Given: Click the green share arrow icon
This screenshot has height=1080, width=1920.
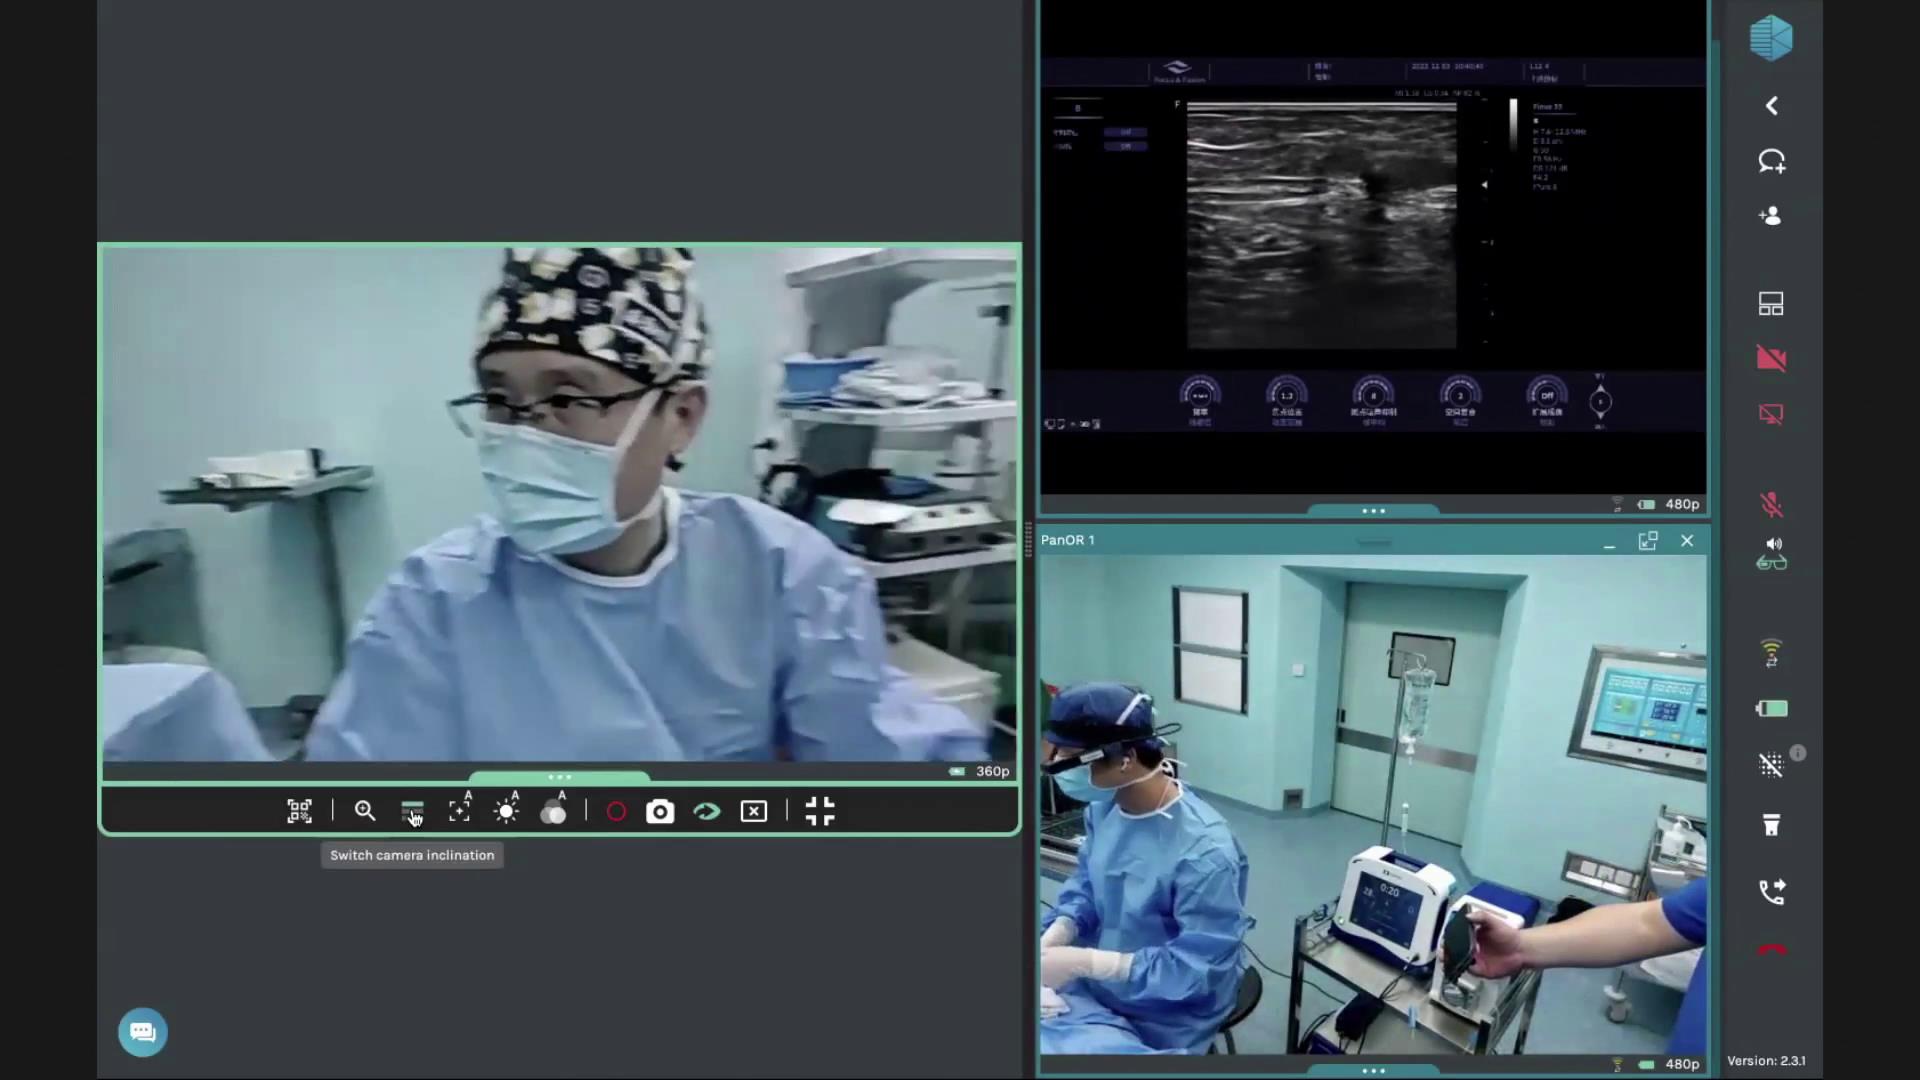Looking at the screenshot, I should tap(707, 811).
